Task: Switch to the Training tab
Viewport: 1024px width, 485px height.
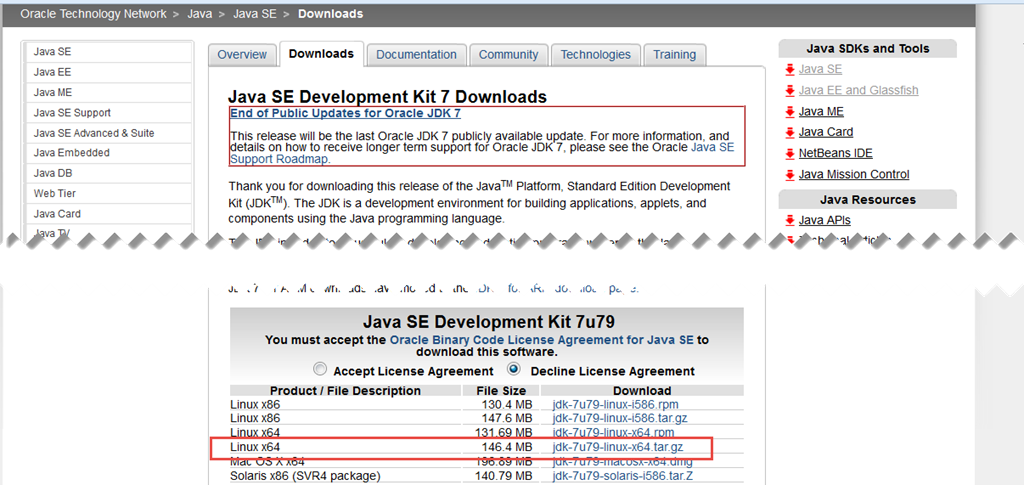Action: pyautogui.click(x=674, y=55)
